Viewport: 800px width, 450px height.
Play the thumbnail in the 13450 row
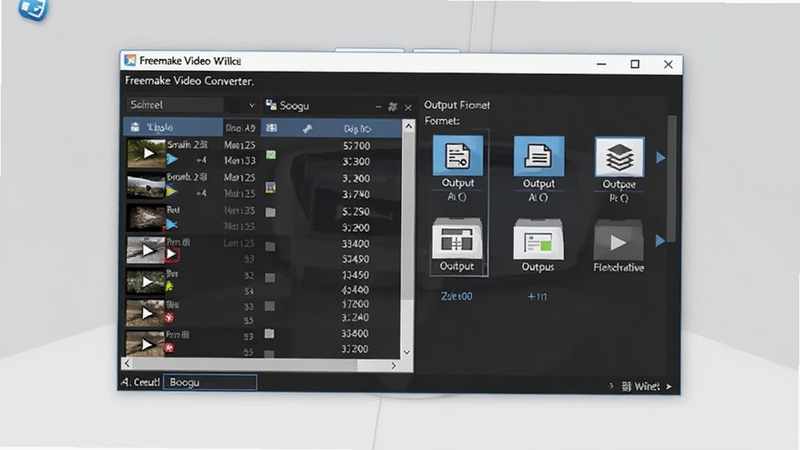(x=146, y=282)
